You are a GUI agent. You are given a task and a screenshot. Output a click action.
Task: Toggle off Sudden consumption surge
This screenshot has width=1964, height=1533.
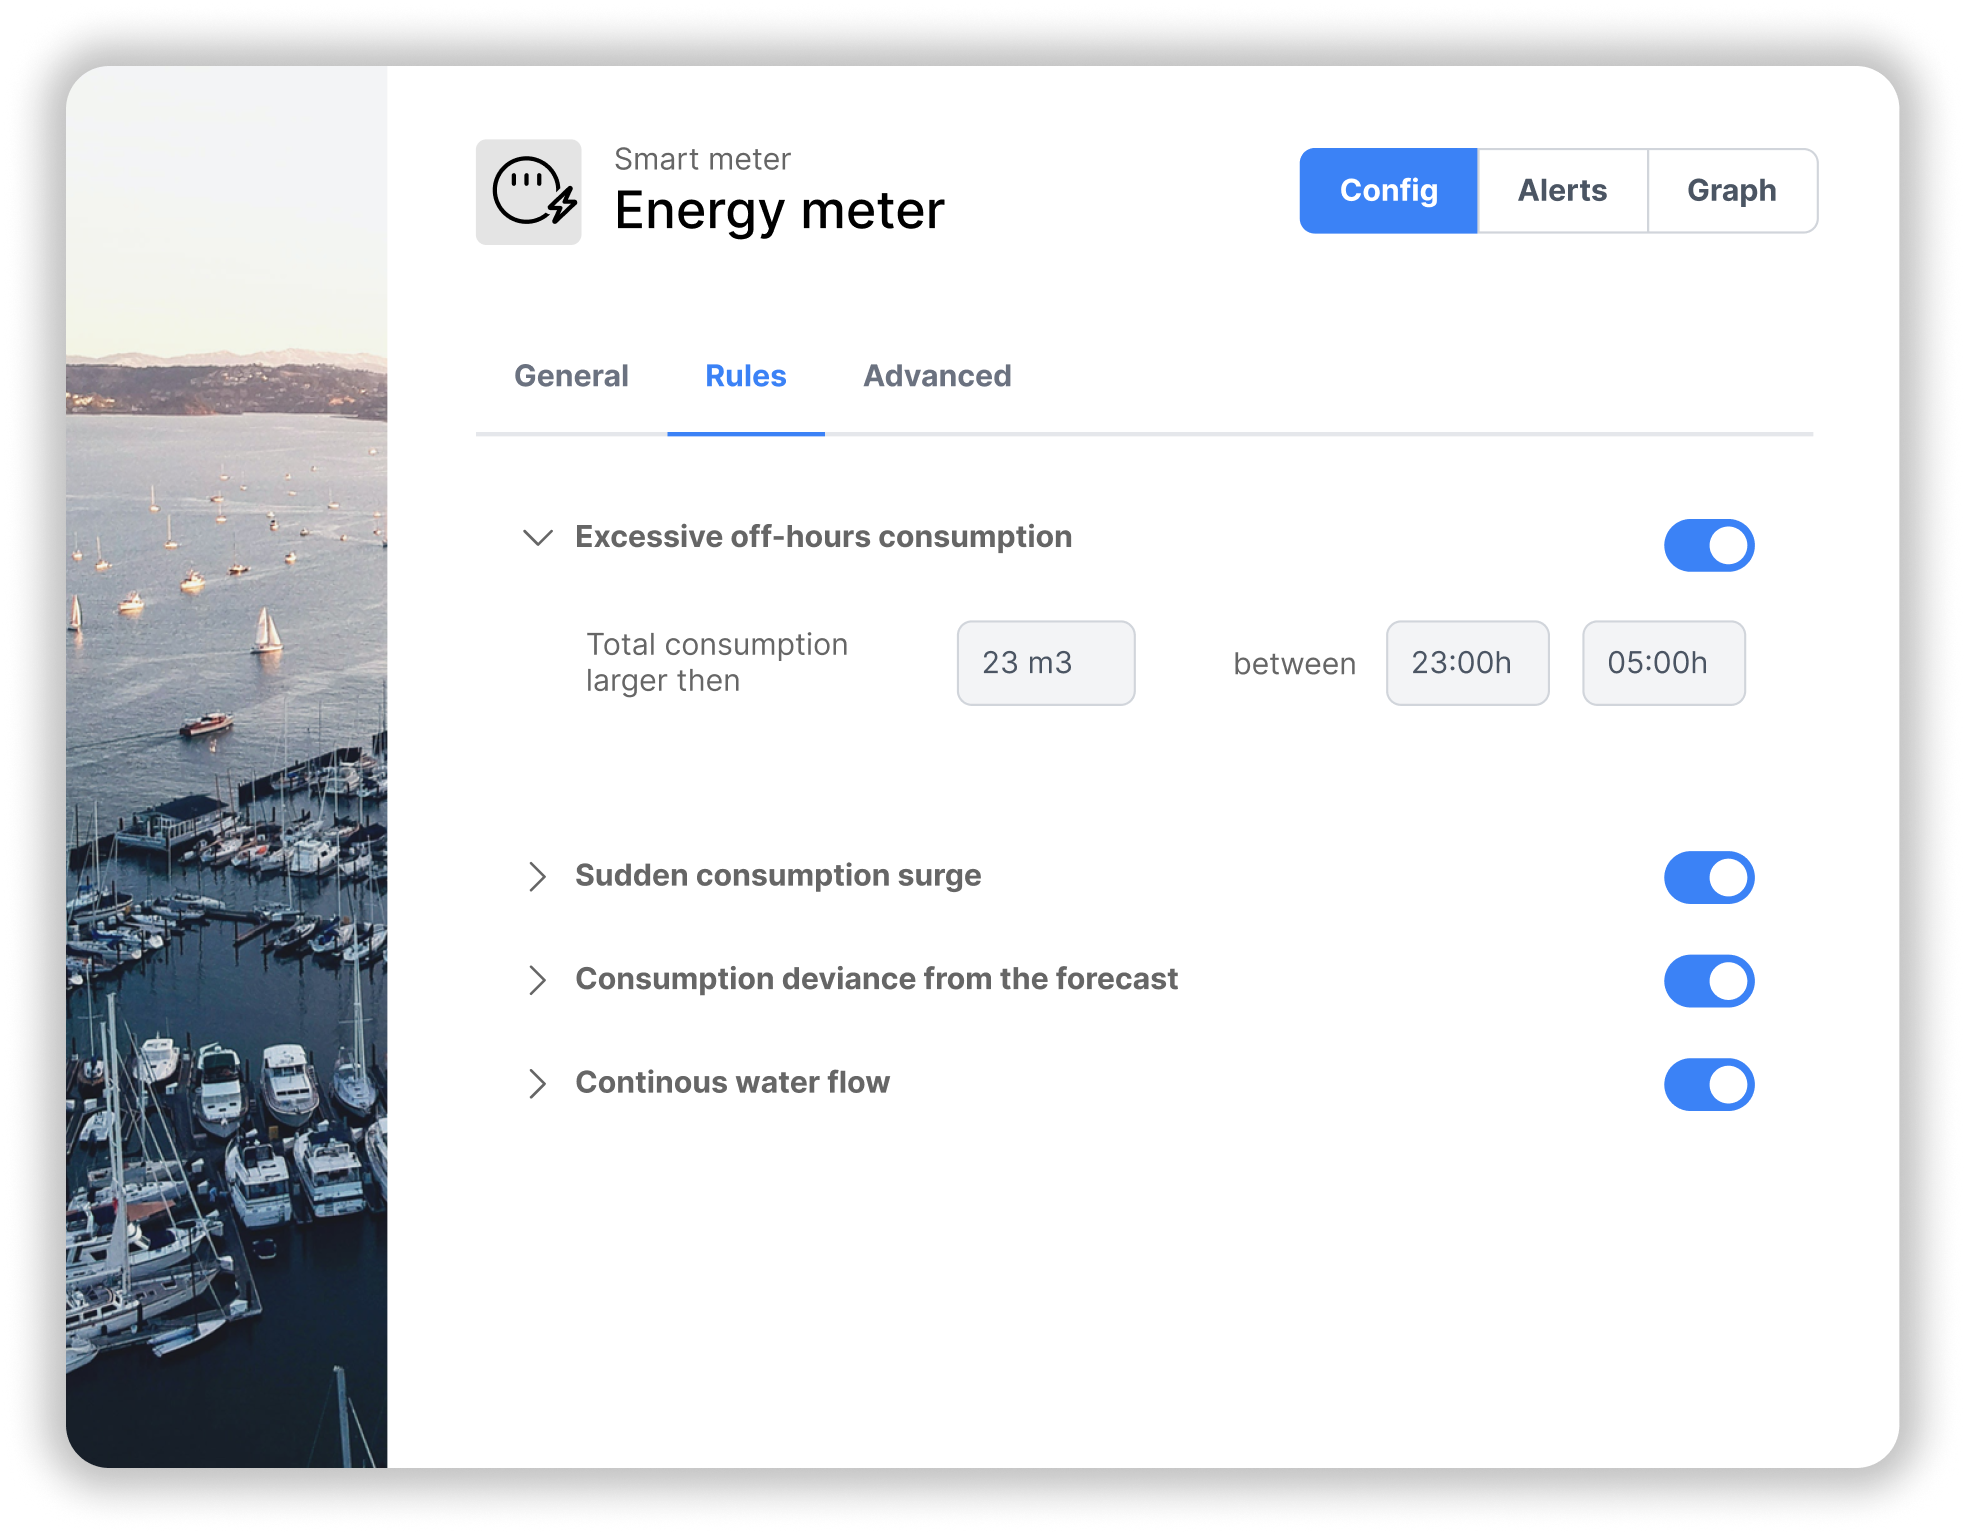point(1708,877)
